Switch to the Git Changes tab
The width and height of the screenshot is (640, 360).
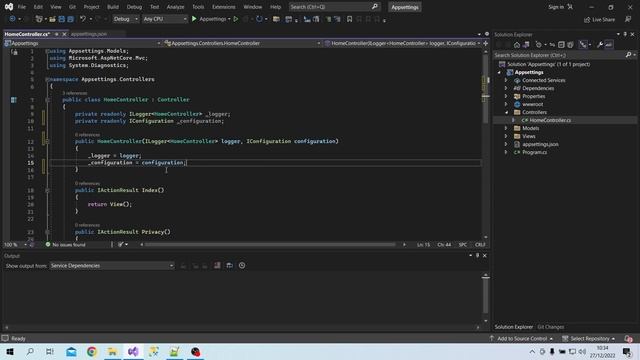click(551, 327)
